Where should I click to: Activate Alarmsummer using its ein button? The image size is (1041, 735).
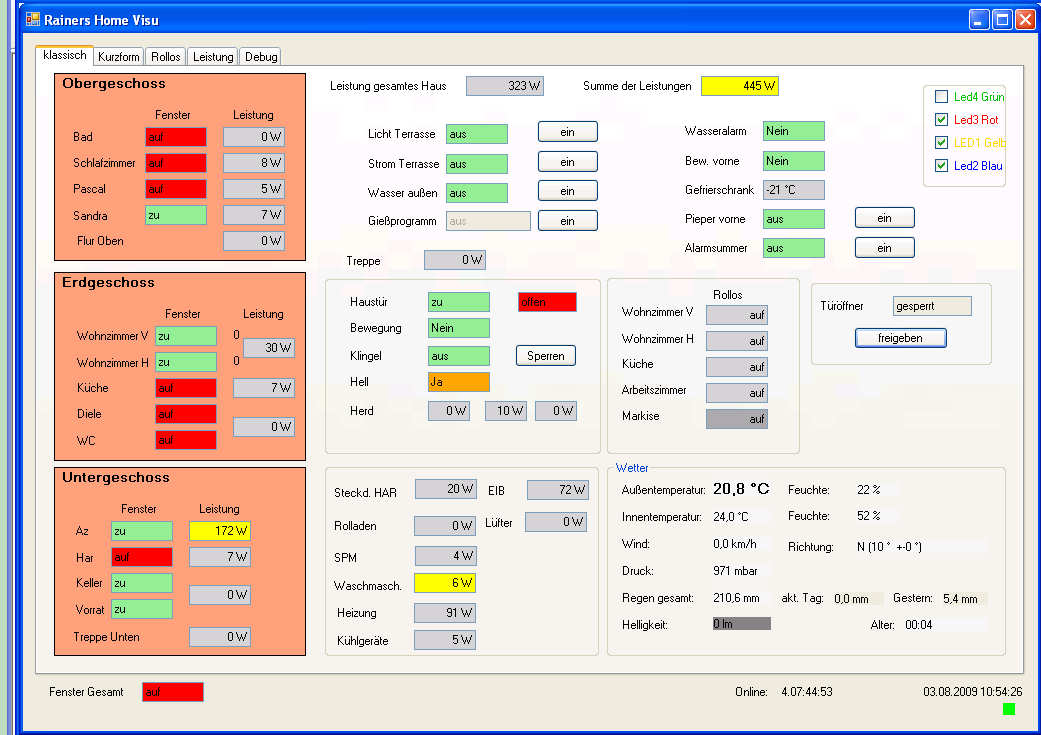(x=884, y=247)
